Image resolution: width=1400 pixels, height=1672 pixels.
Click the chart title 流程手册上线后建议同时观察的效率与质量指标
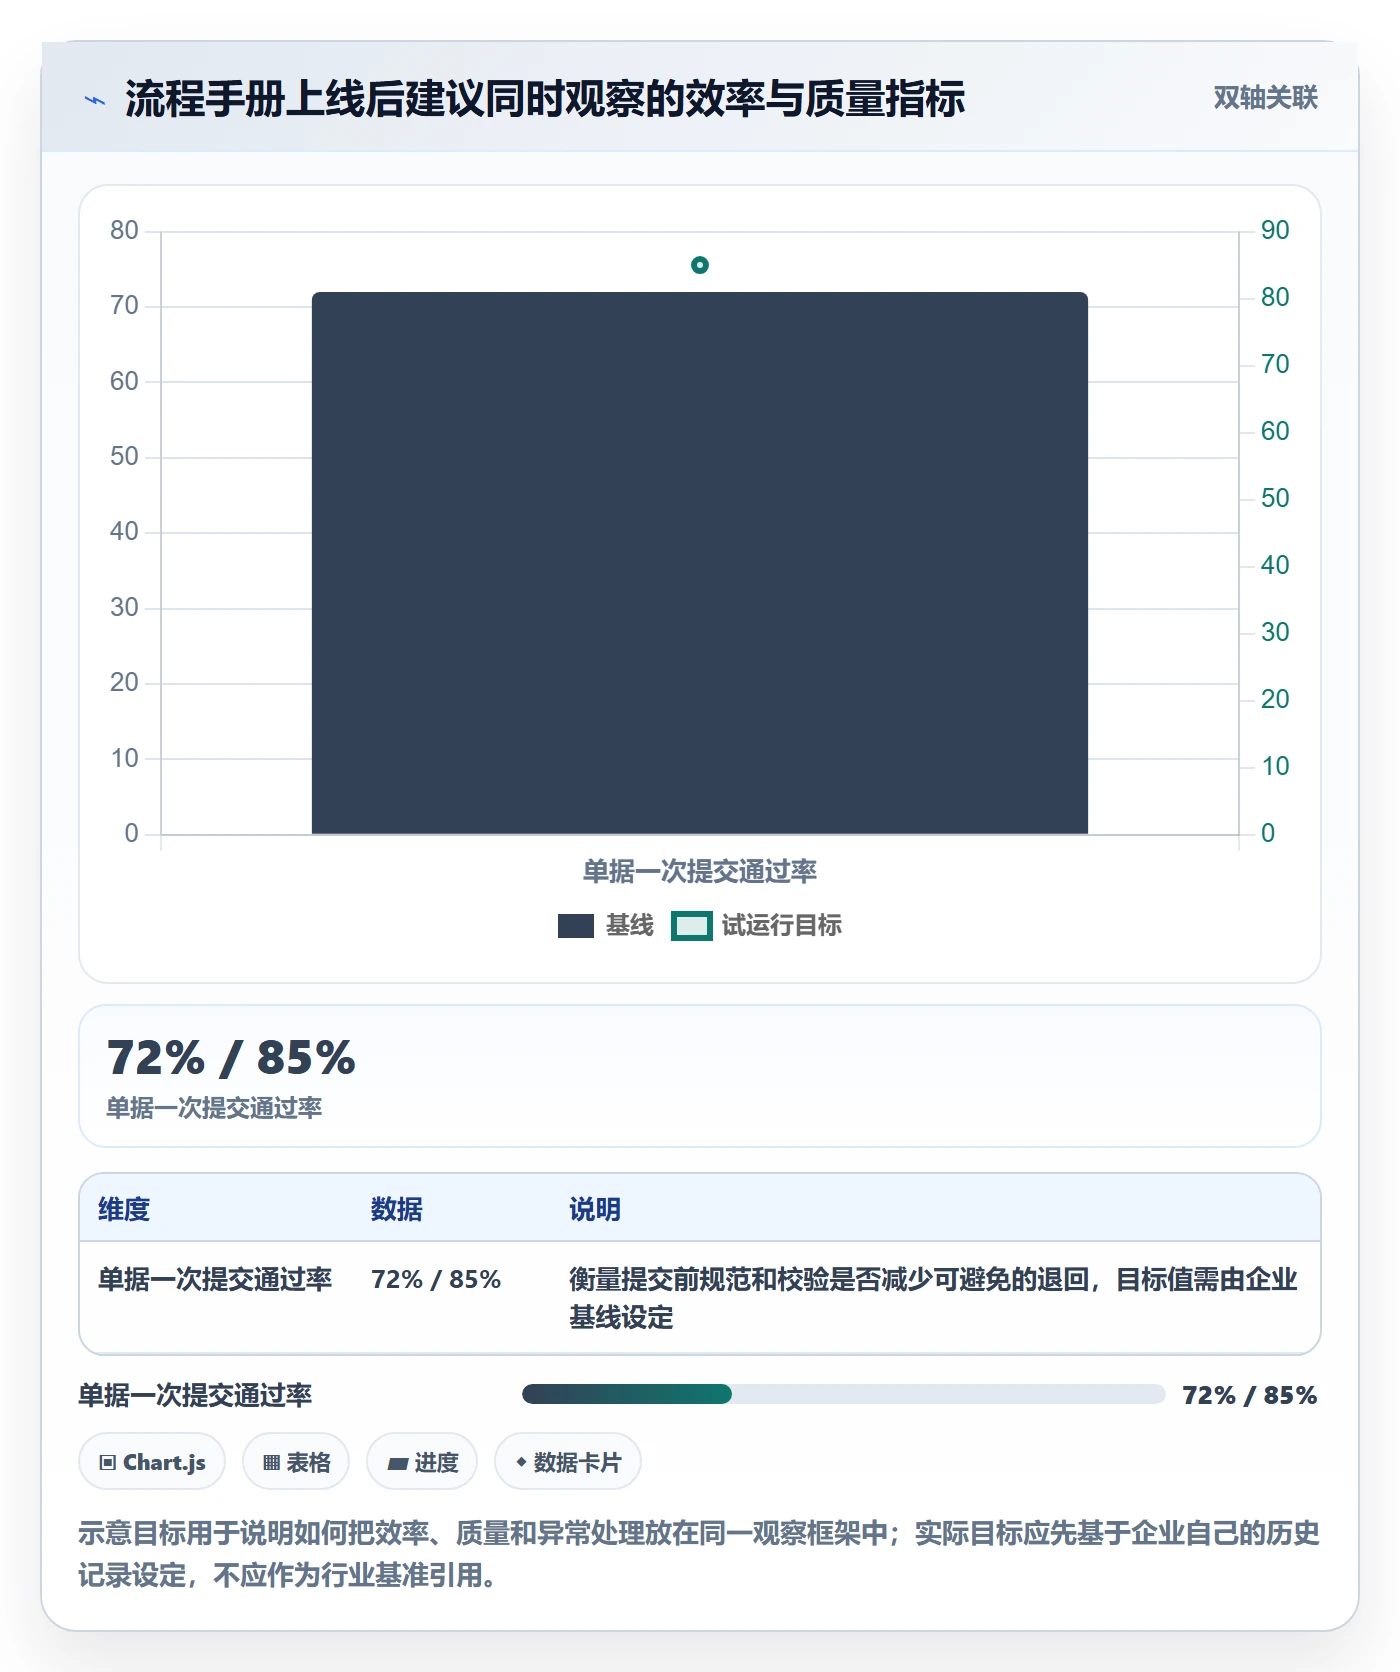[x=545, y=99]
